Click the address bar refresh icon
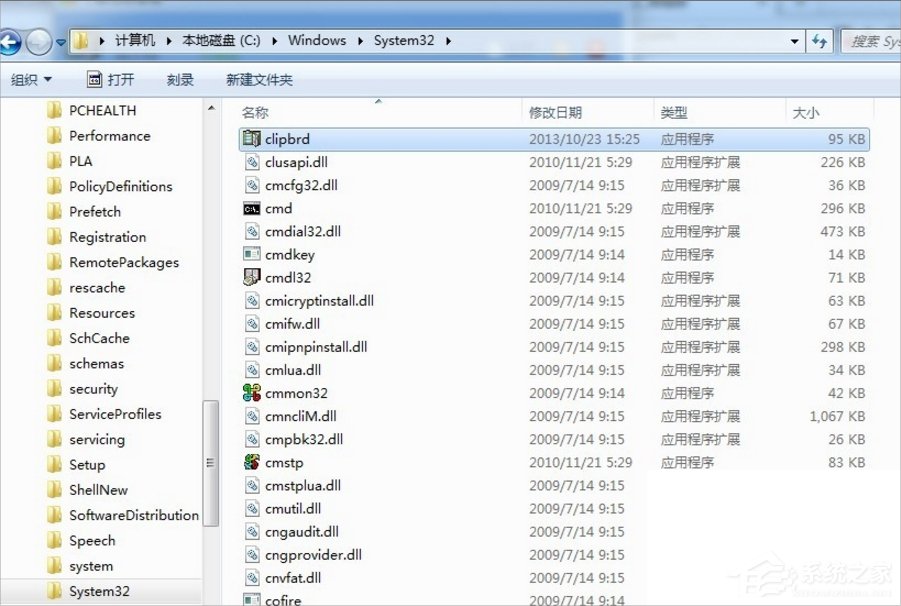The image size is (901, 606). (819, 40)
